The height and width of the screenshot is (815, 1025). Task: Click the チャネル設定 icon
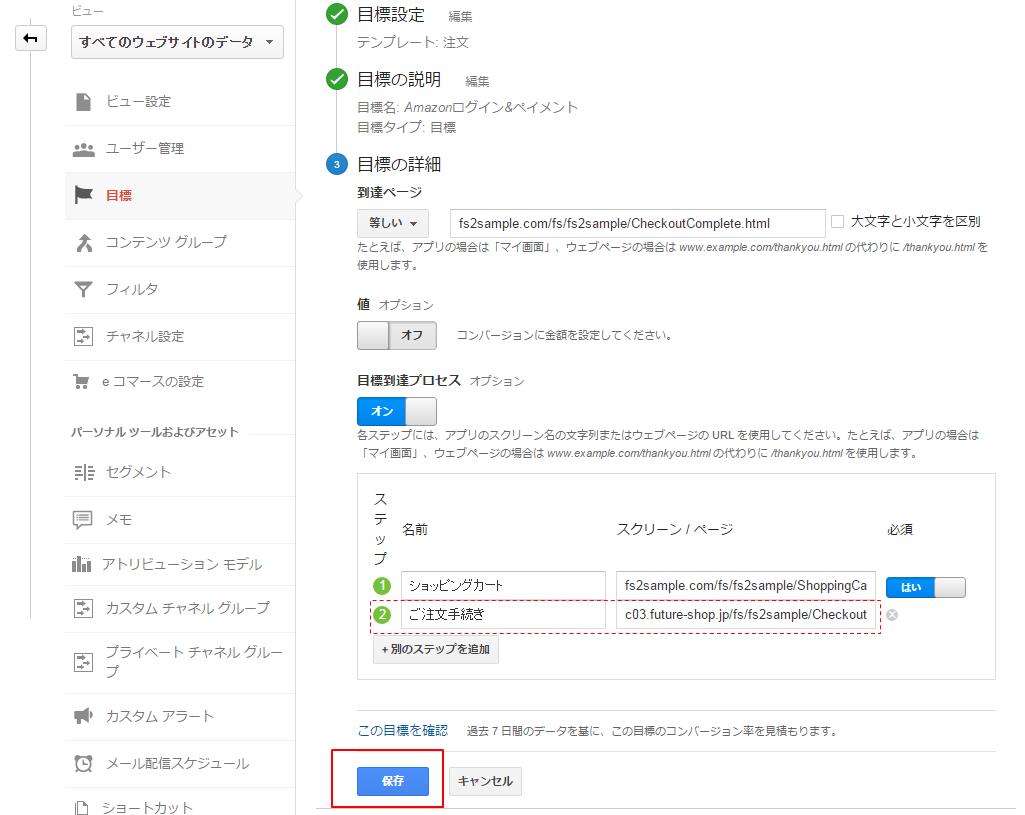pos(83,337)
